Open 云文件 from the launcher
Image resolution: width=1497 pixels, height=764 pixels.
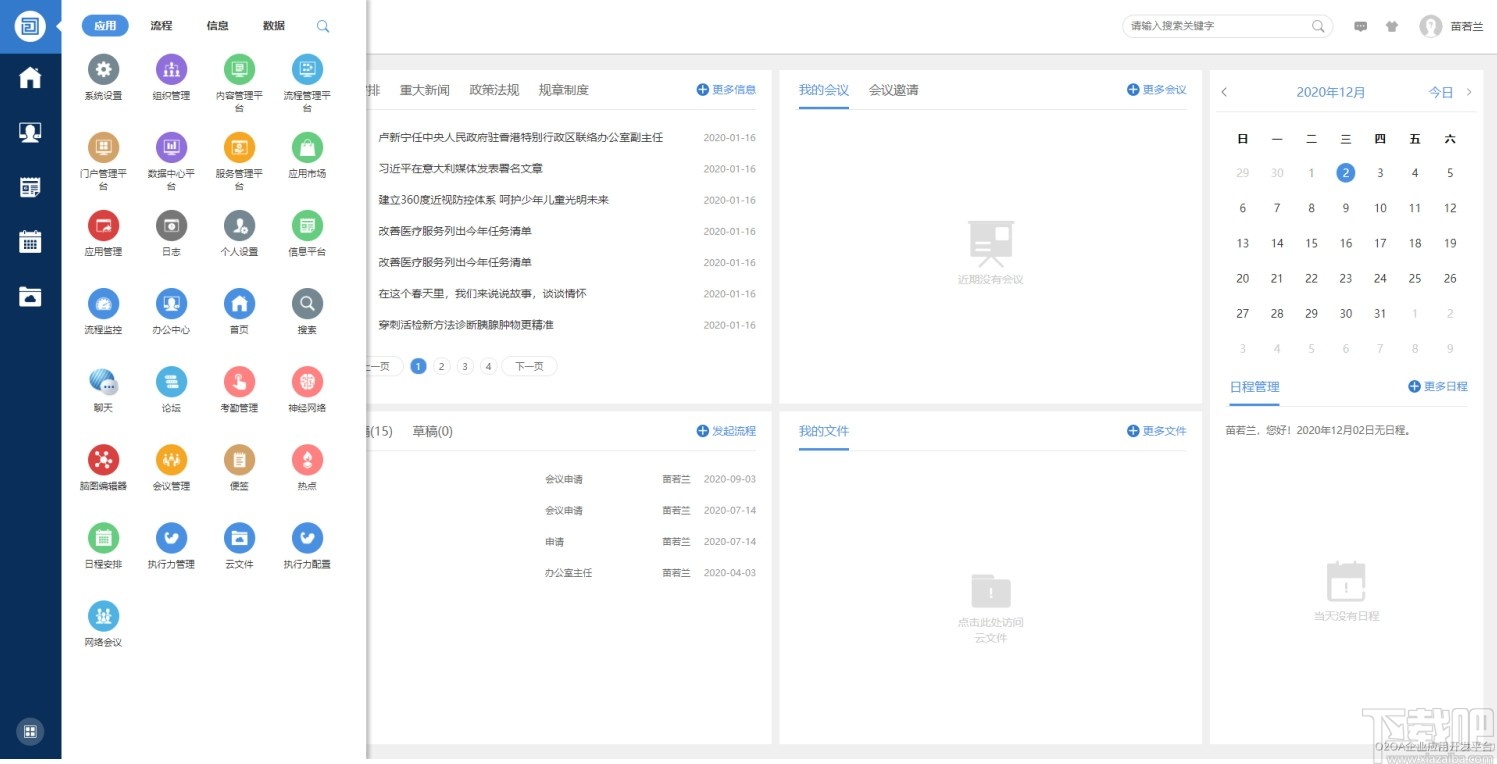tap(239, 545)
